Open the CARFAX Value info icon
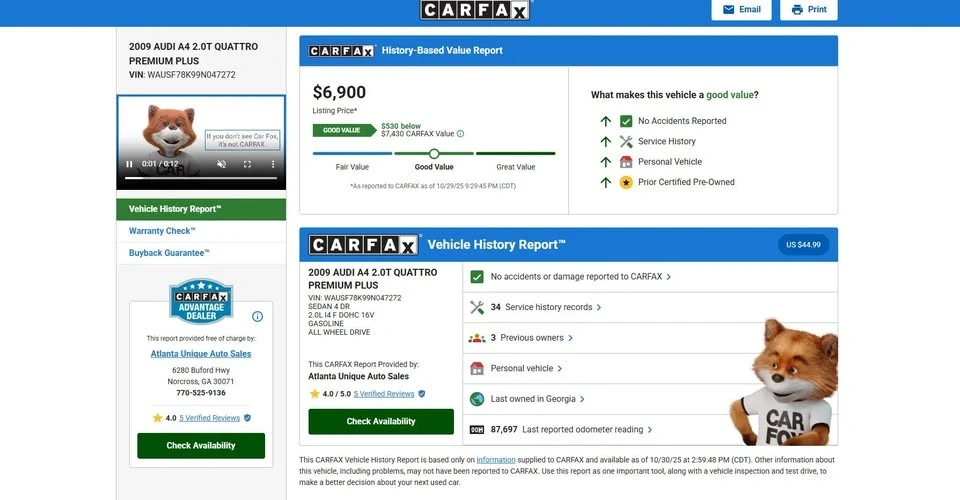960x500 pixels. [x=460, y=133]
